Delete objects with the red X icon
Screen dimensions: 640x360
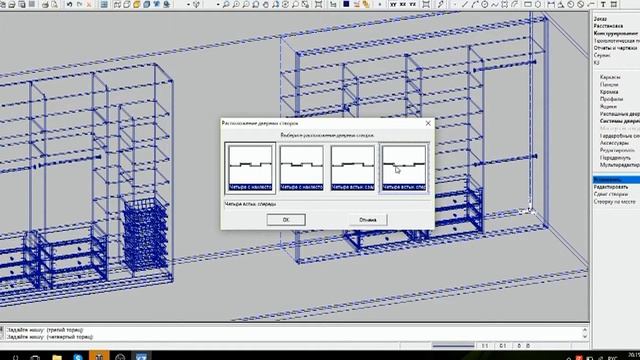[89, 4]
